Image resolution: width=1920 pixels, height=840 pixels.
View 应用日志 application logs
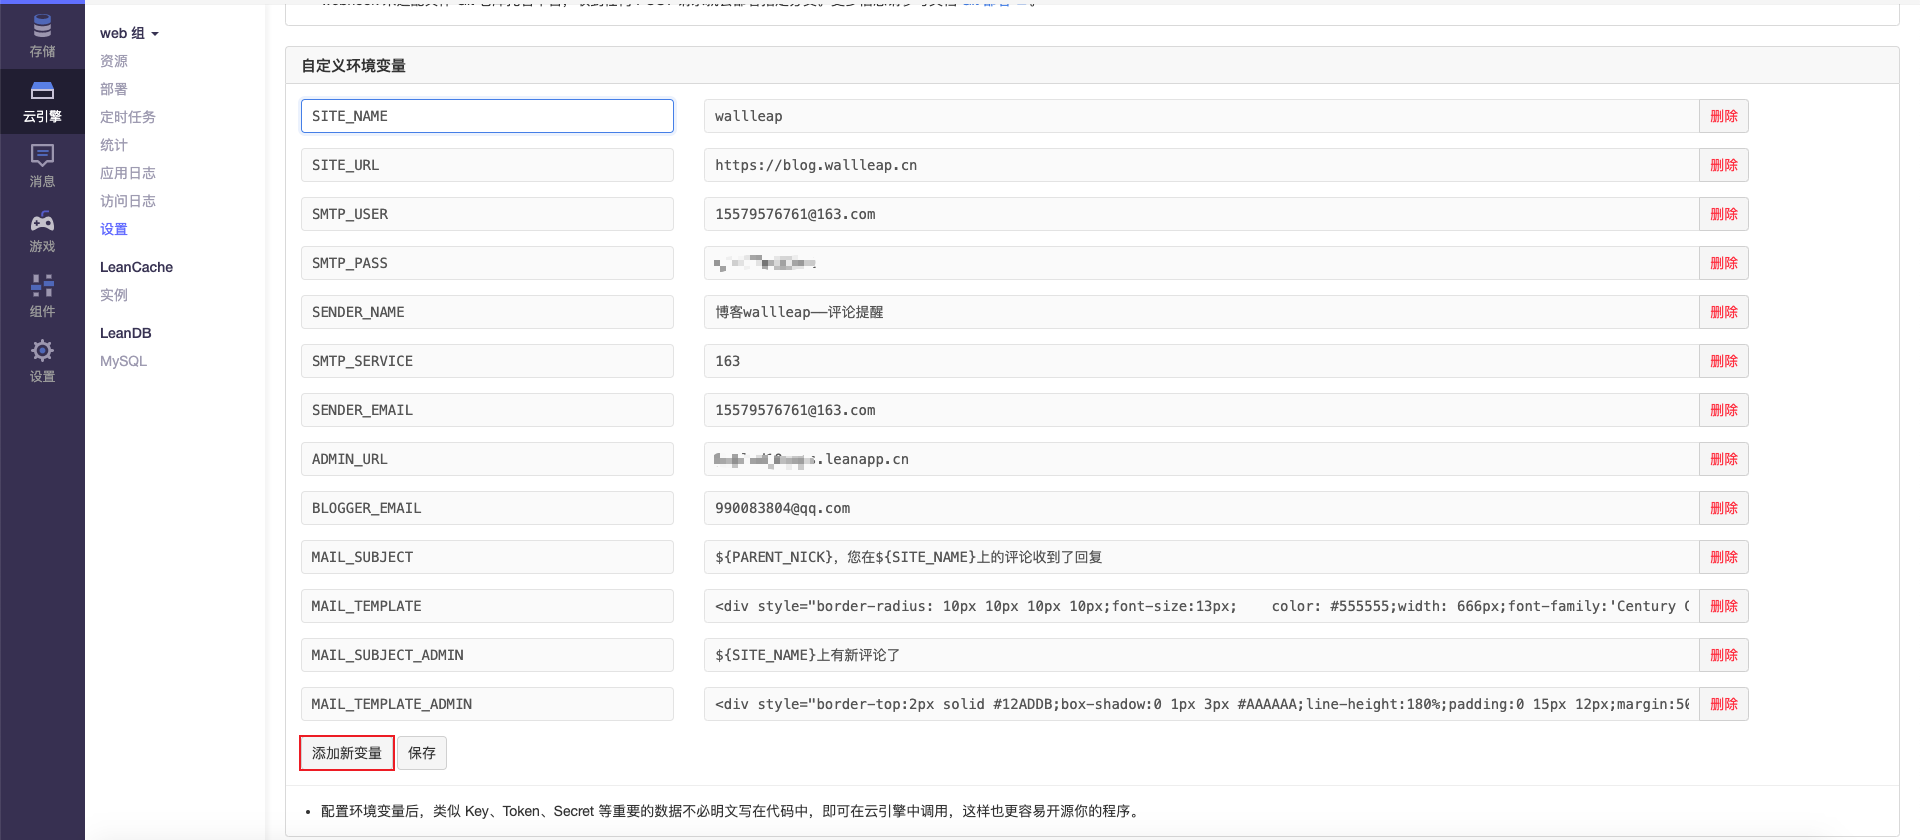click(x=128, y=173)
